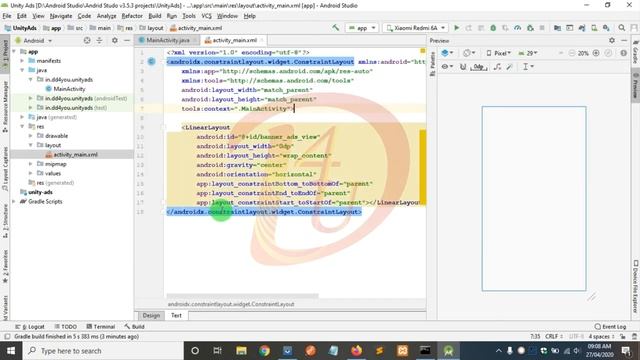Click Collapse All icon in Project panel
Viewport: 640px width, 360px height.
[99, 40]
